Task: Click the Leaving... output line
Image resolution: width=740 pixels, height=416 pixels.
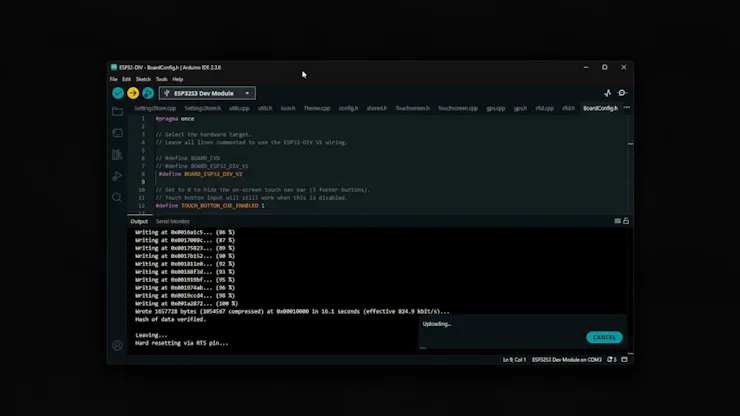Action: point(151,335)
